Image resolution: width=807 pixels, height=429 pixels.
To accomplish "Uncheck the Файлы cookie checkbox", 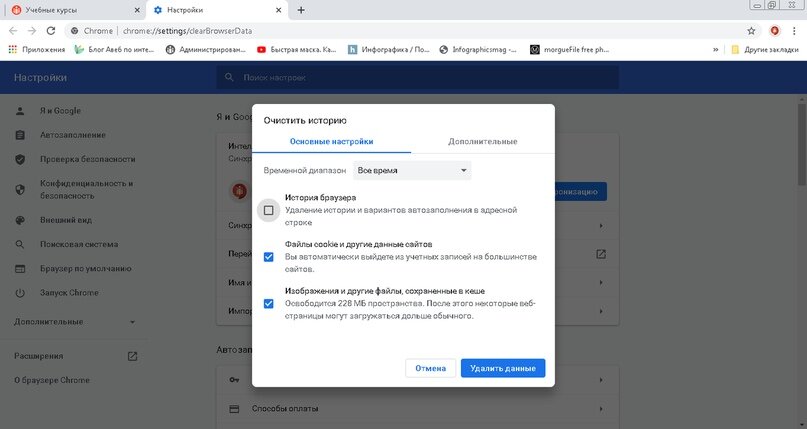I will (x=269, y=257).
